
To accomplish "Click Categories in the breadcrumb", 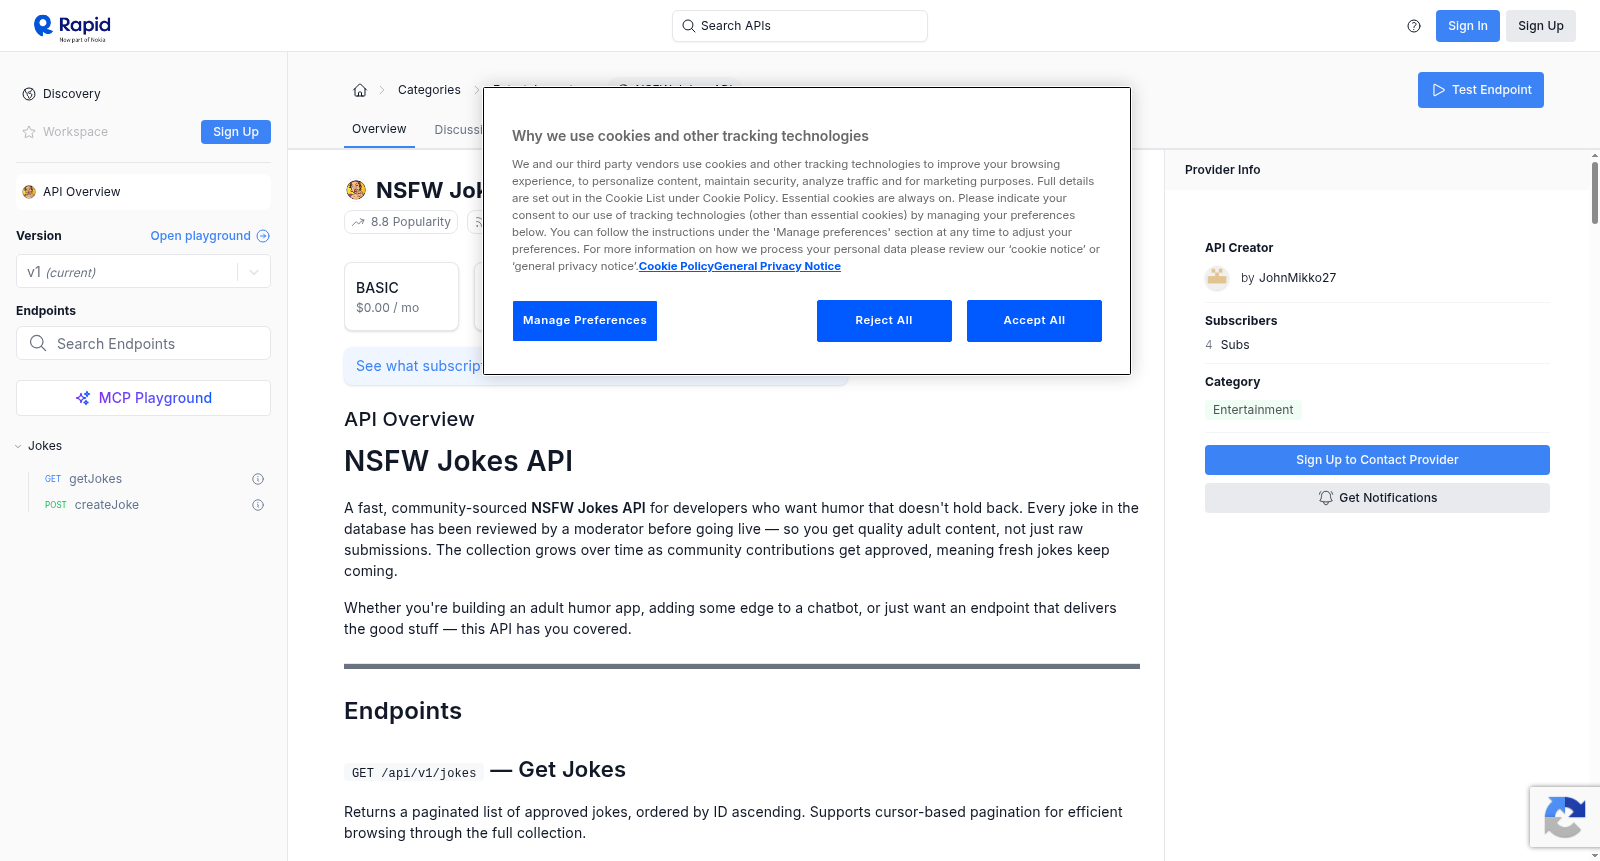I will (429, 90).
